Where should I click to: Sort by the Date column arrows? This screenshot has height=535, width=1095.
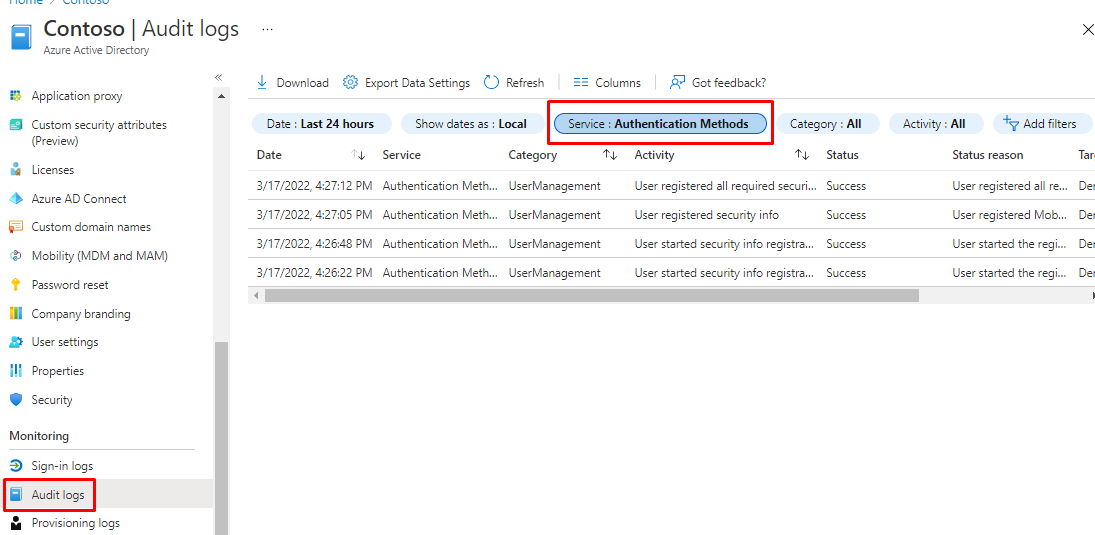tap(358, 155)
